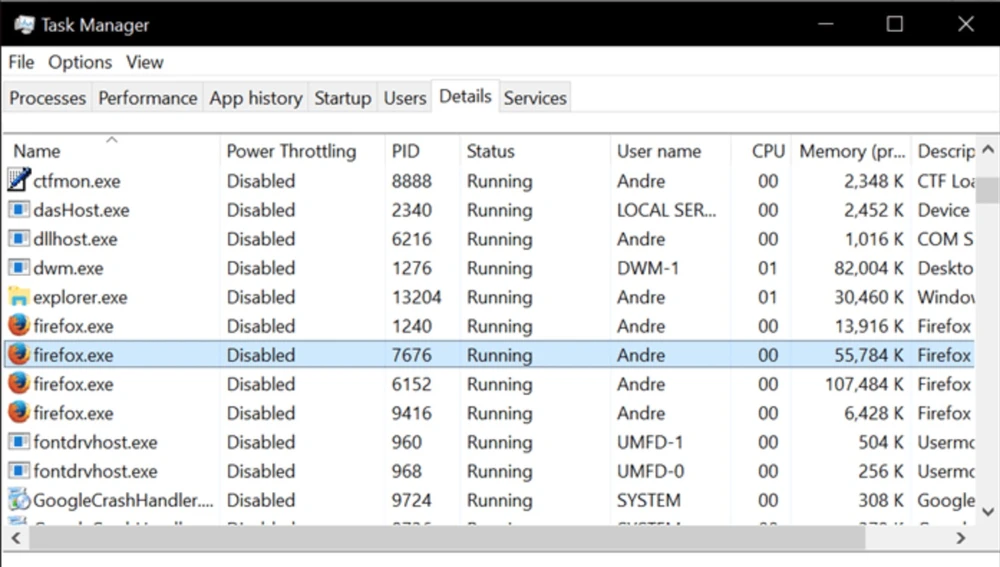Open the Services tab

click(535, 98)
